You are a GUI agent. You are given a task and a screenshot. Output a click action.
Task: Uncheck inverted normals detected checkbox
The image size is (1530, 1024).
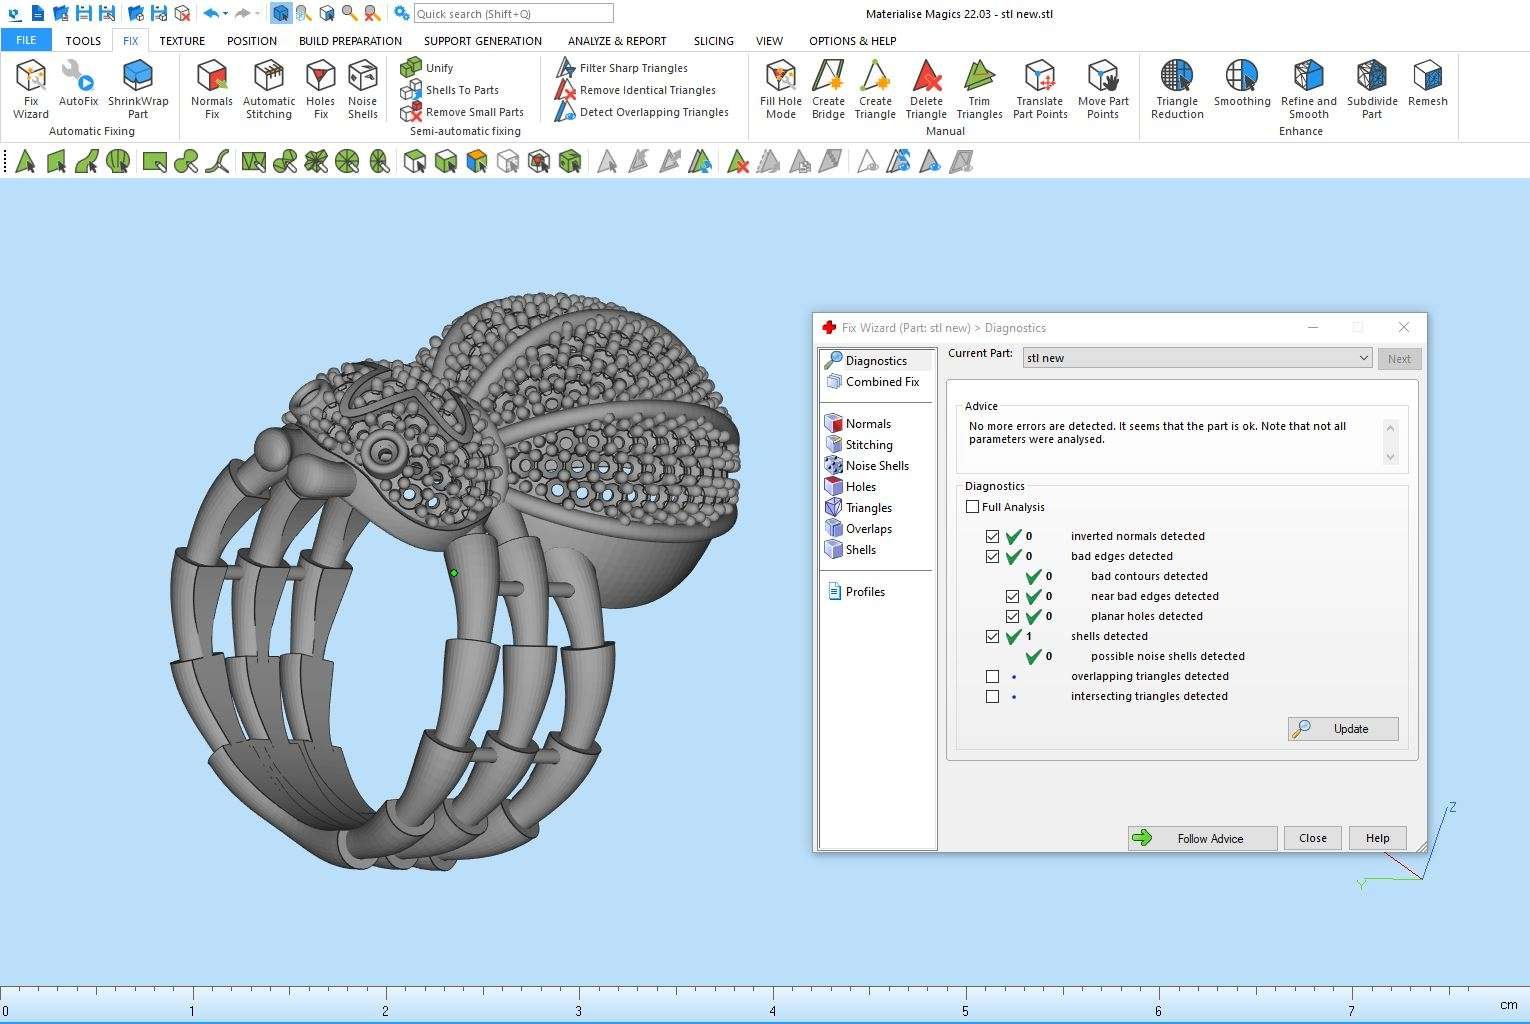(x=992, y=537)
